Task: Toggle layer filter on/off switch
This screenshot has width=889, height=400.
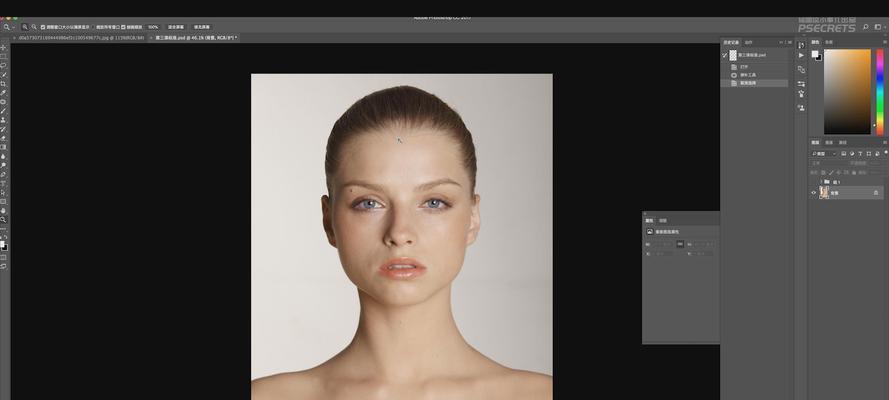Action: (x=886, y=153)
